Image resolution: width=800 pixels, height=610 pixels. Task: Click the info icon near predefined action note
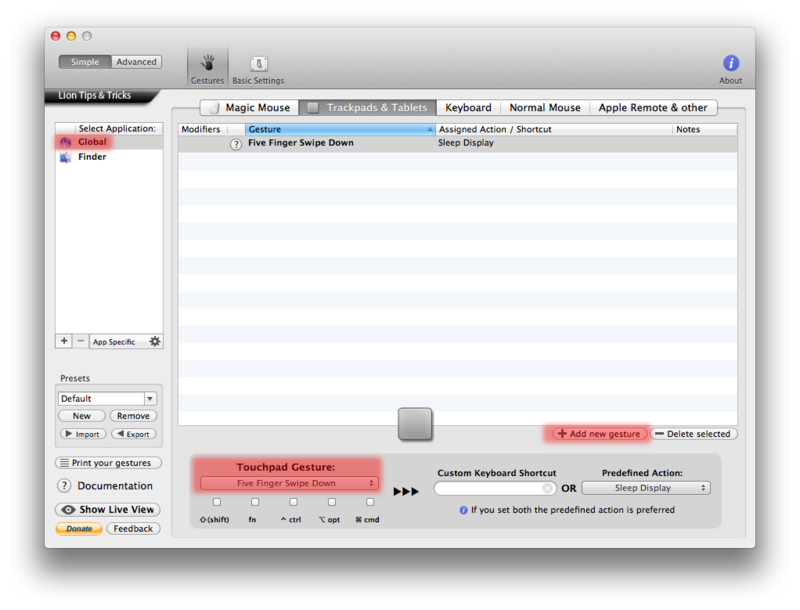[463, 510]
